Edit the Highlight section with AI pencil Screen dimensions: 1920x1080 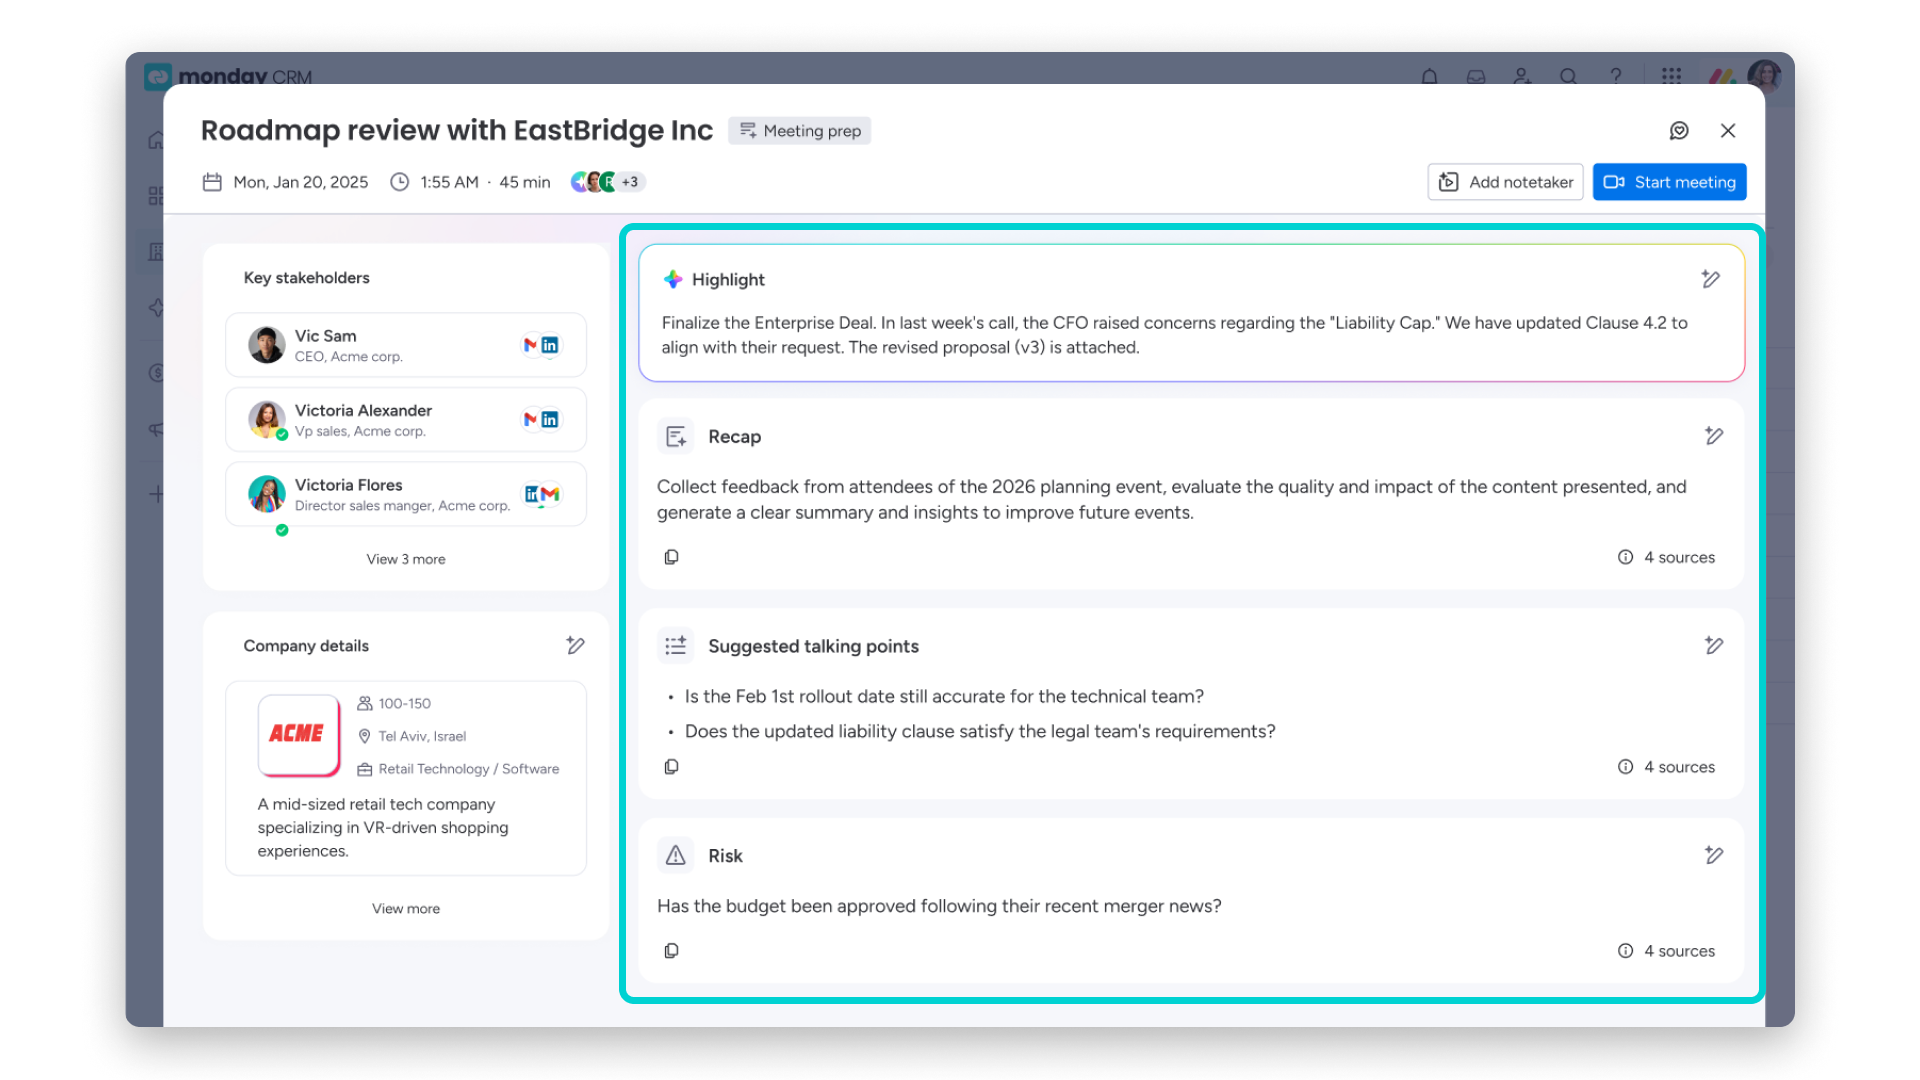pos(1711,279)
